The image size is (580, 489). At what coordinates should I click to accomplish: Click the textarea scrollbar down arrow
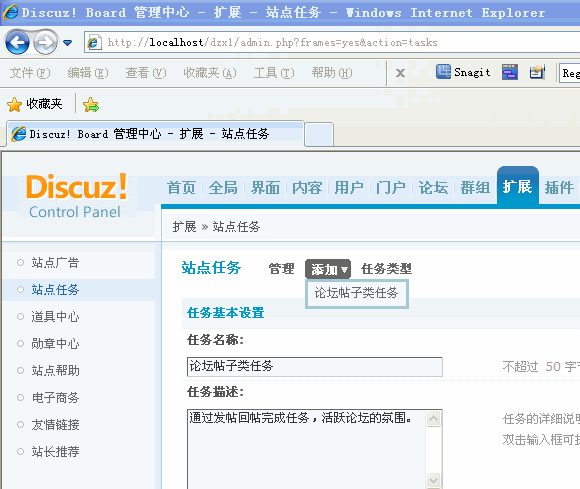tap(433, 480)
